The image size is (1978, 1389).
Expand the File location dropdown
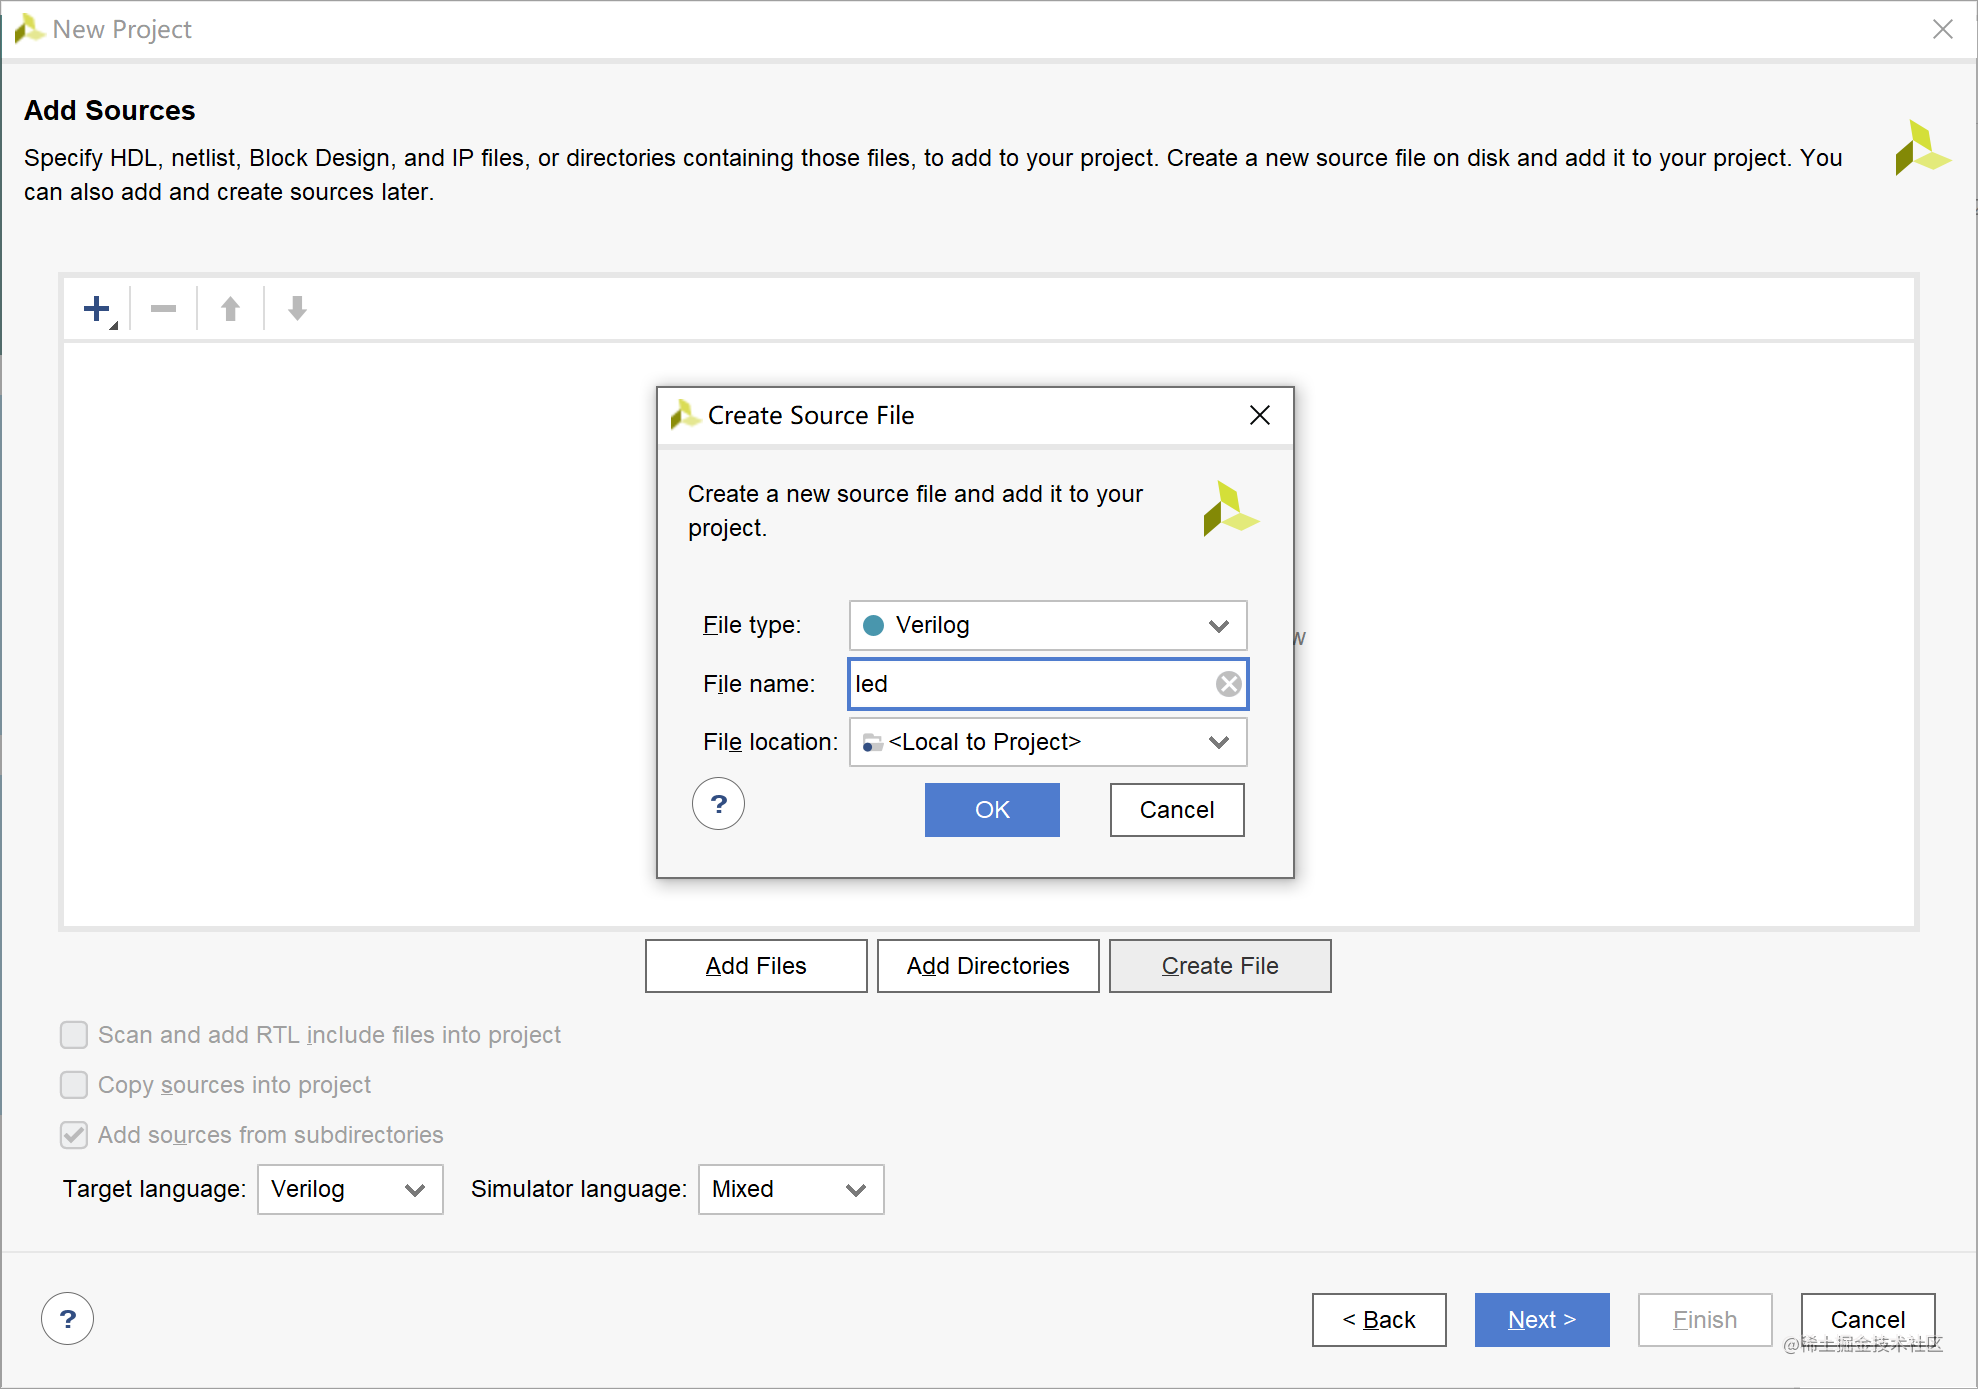coord(1047,742)
